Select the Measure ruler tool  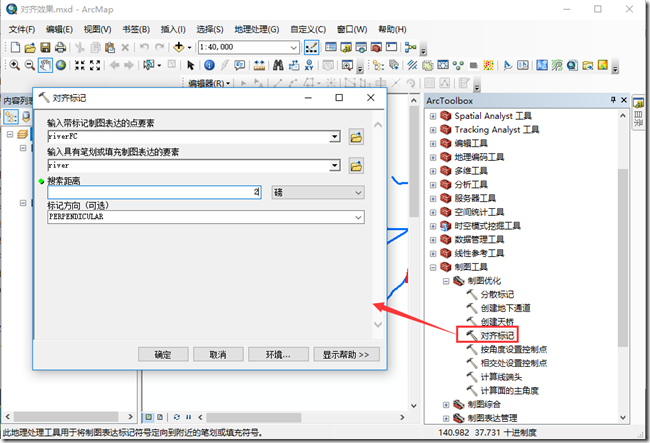coord(260,65)
